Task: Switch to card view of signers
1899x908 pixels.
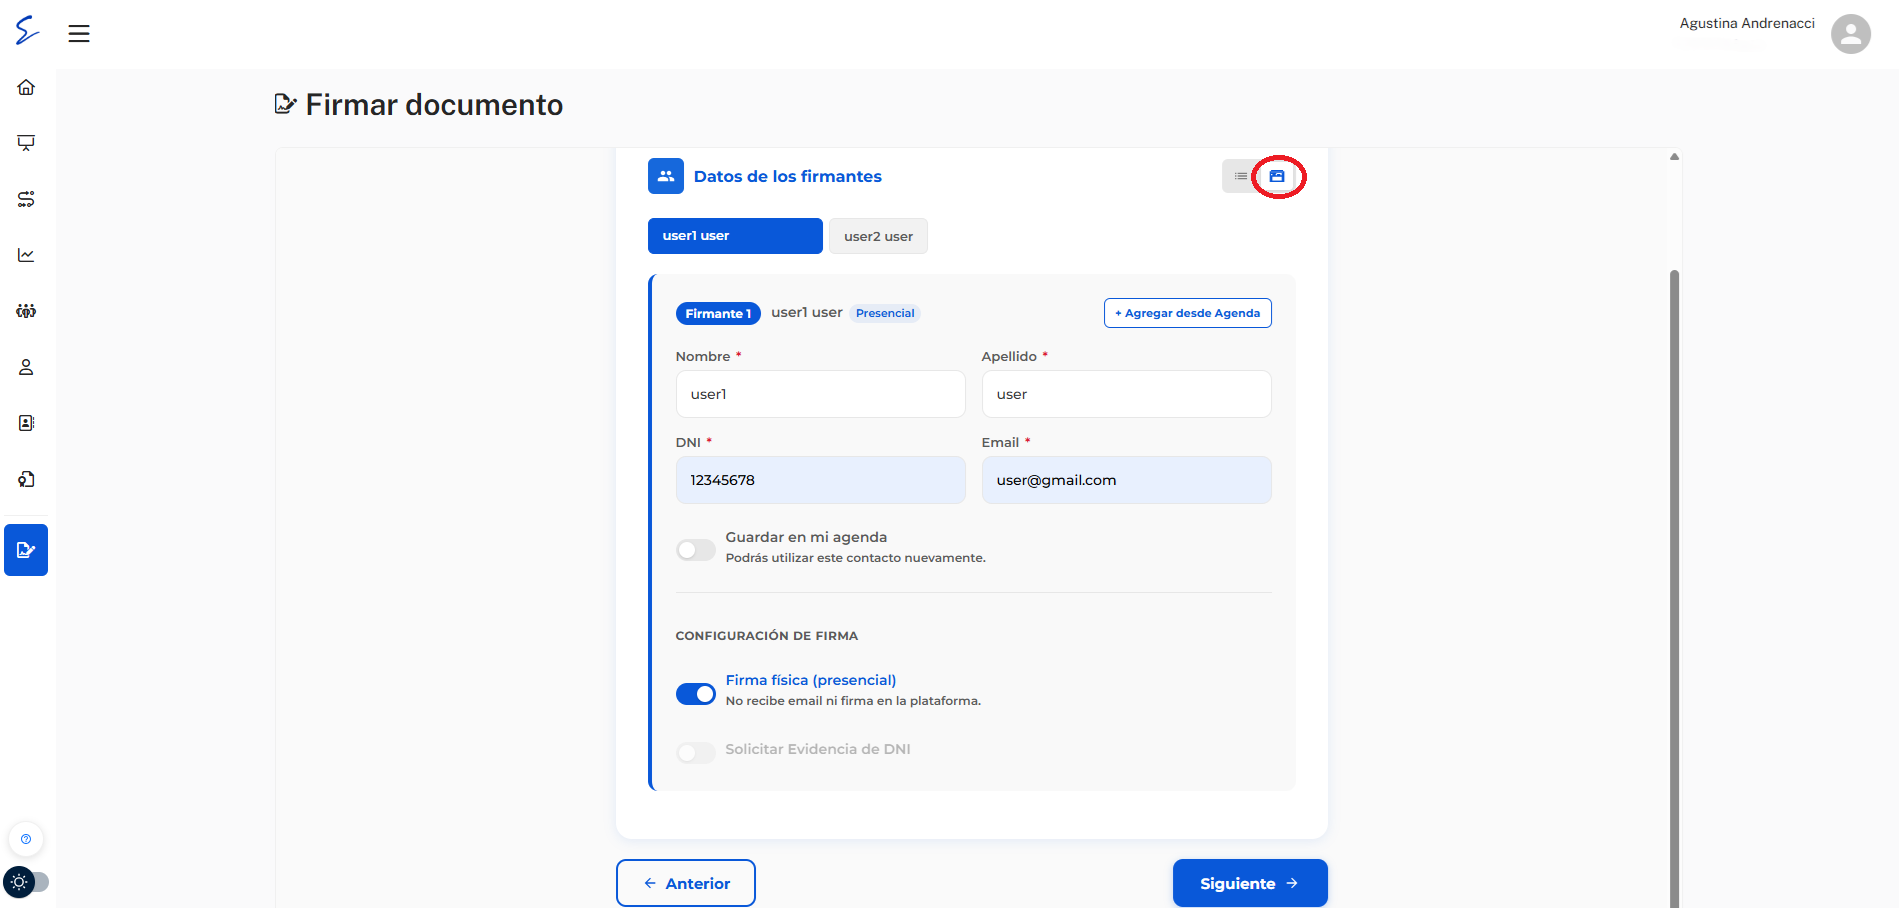Action: tap(1277, 176)
